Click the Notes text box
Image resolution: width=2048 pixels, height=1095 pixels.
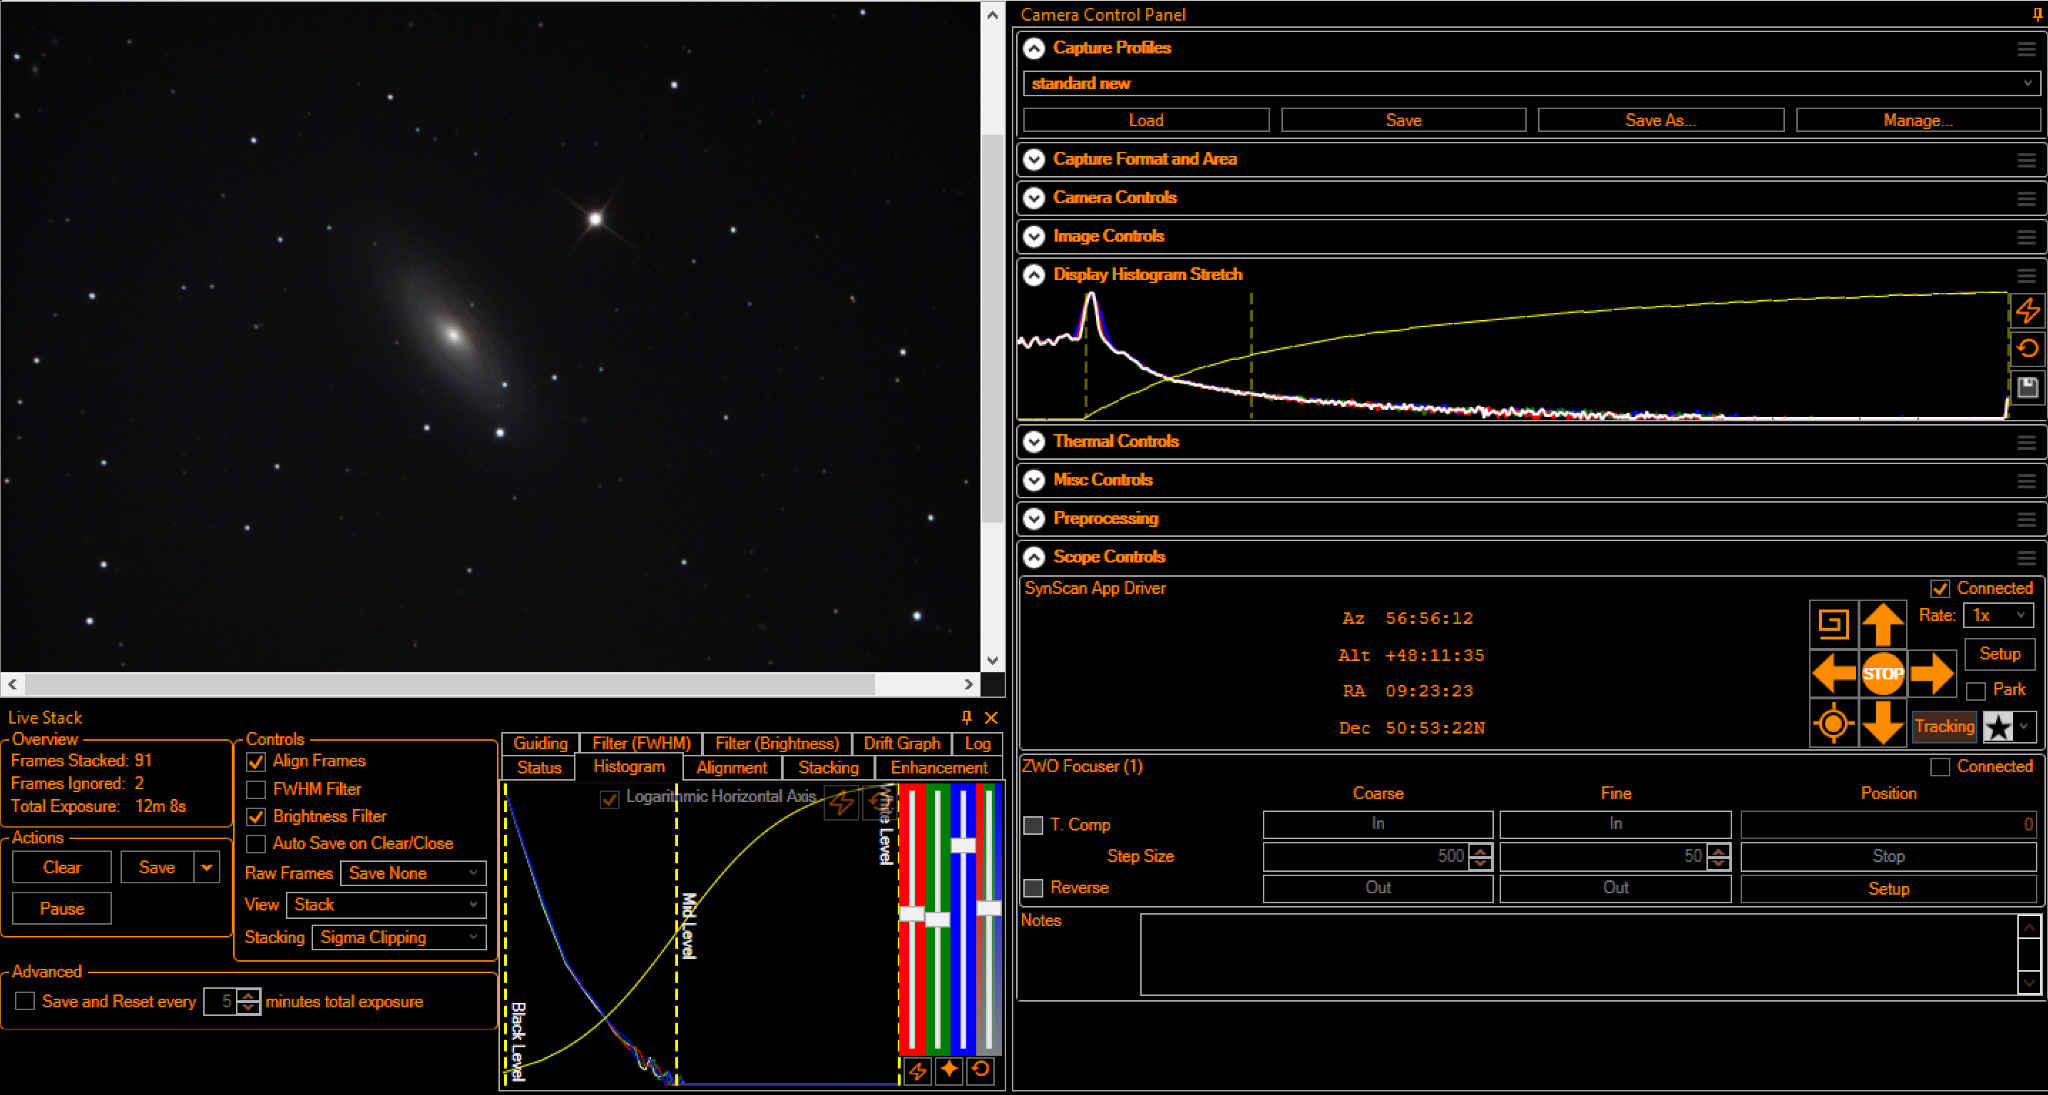(x=1579, y=955)
